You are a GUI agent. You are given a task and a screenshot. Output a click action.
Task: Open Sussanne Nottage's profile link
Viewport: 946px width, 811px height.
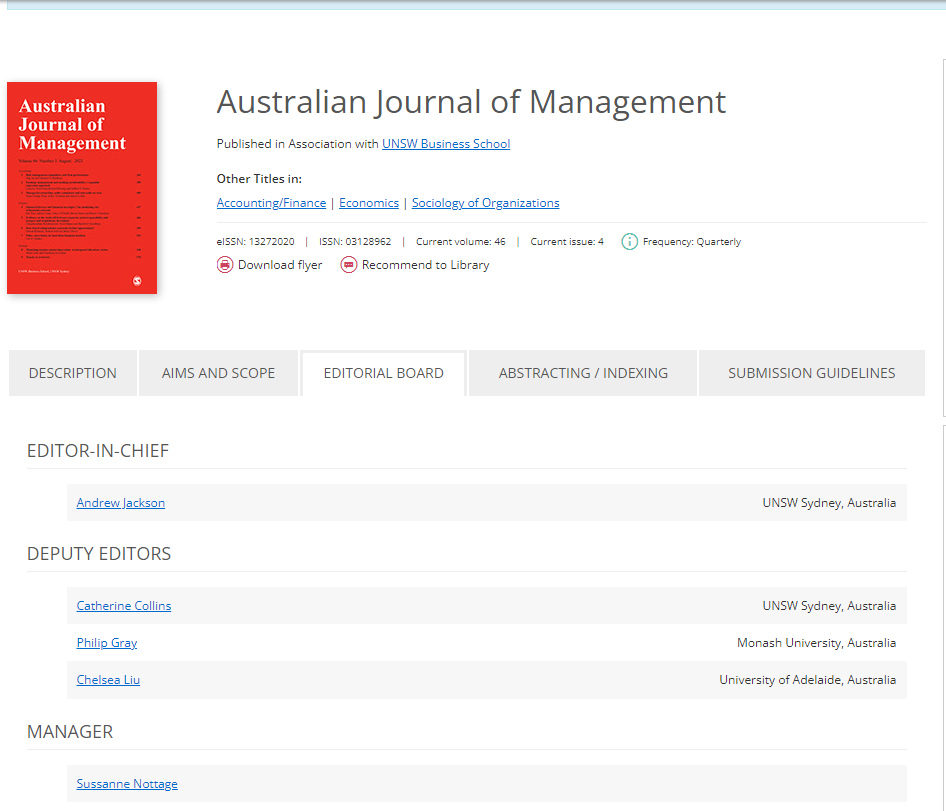(127, 783)
